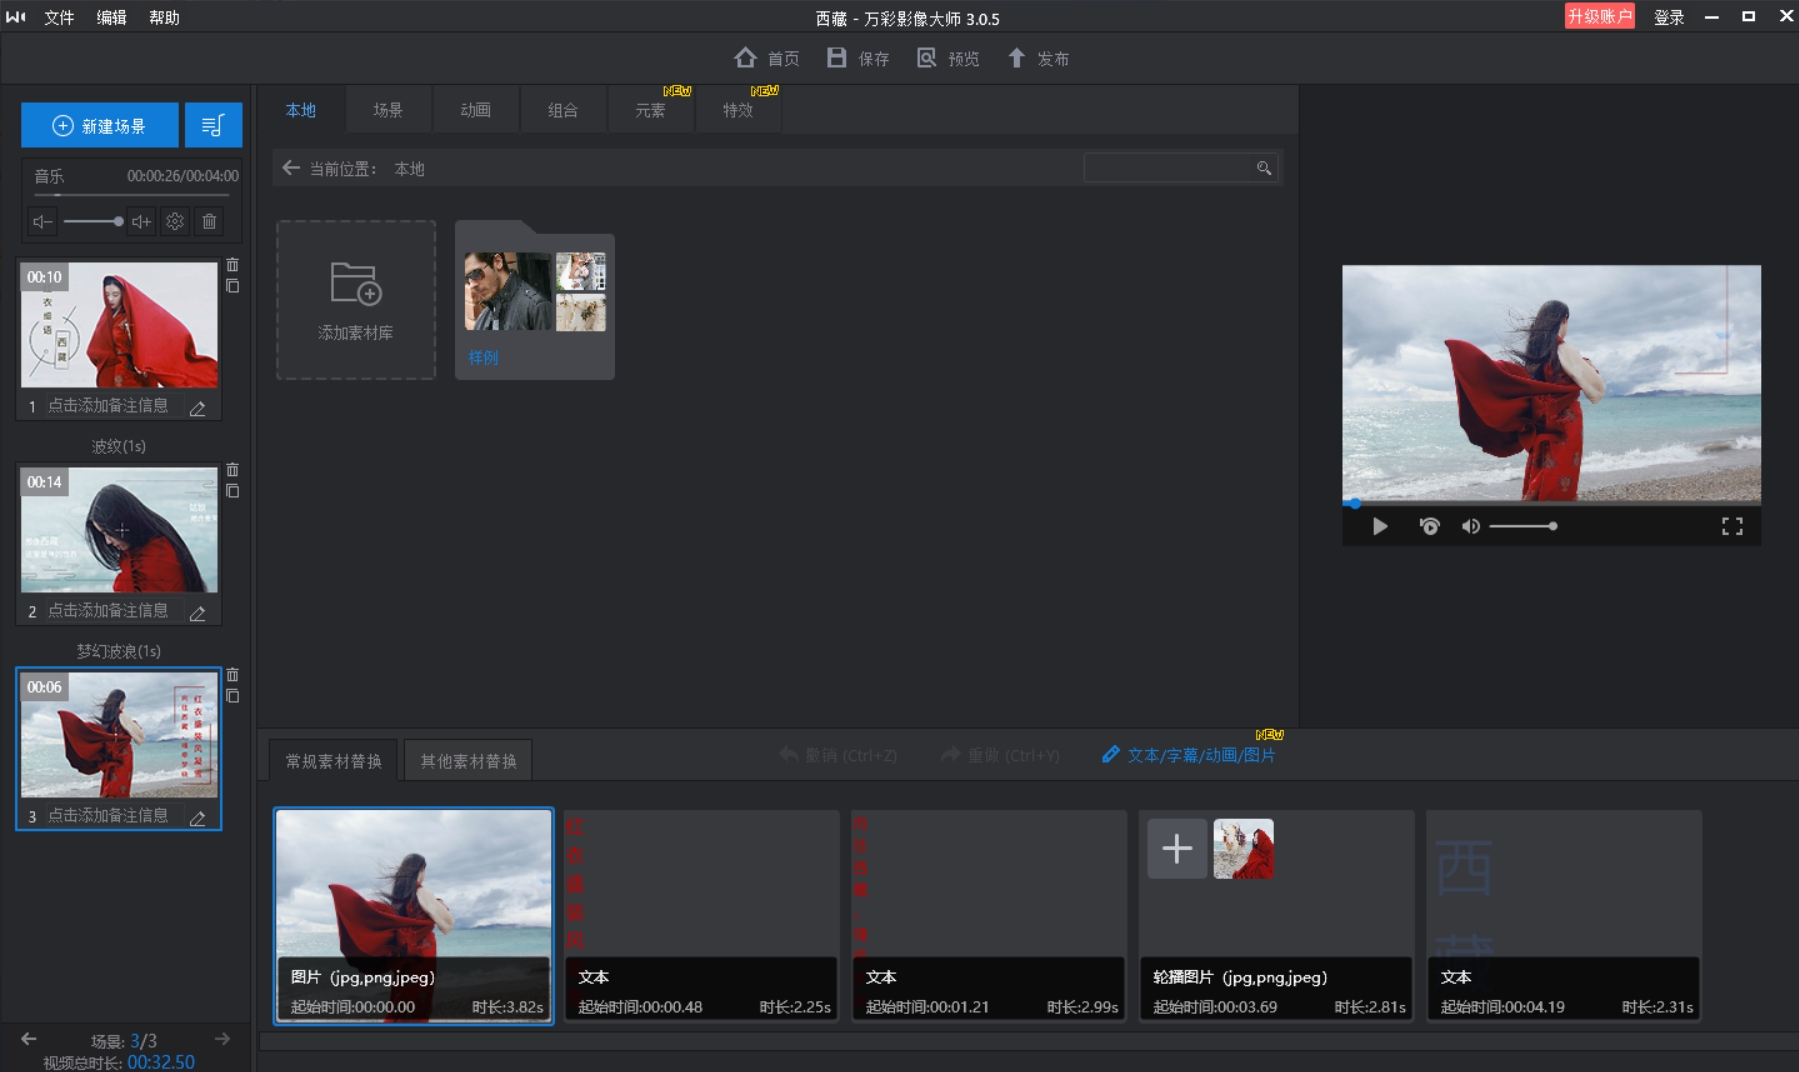This screenshot has height=1072, width=1799.
Task: Save the project with 保存
Action: coord(858,58)
